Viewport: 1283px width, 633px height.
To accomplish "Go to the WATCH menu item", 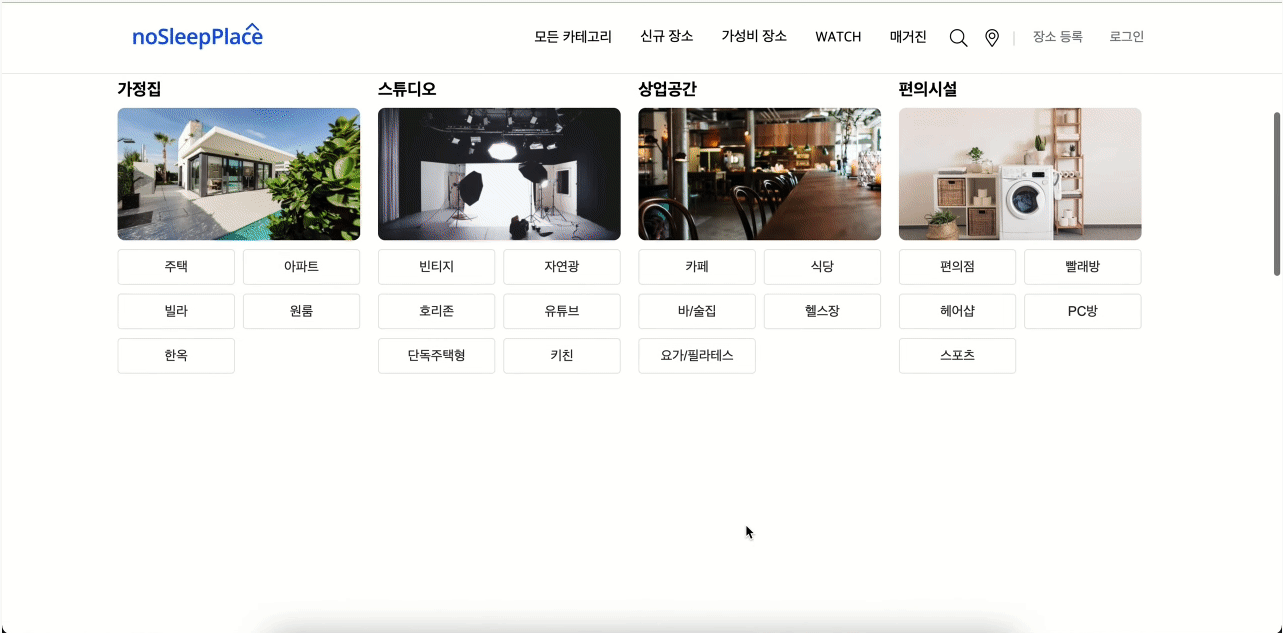I will tap(838, 37).
